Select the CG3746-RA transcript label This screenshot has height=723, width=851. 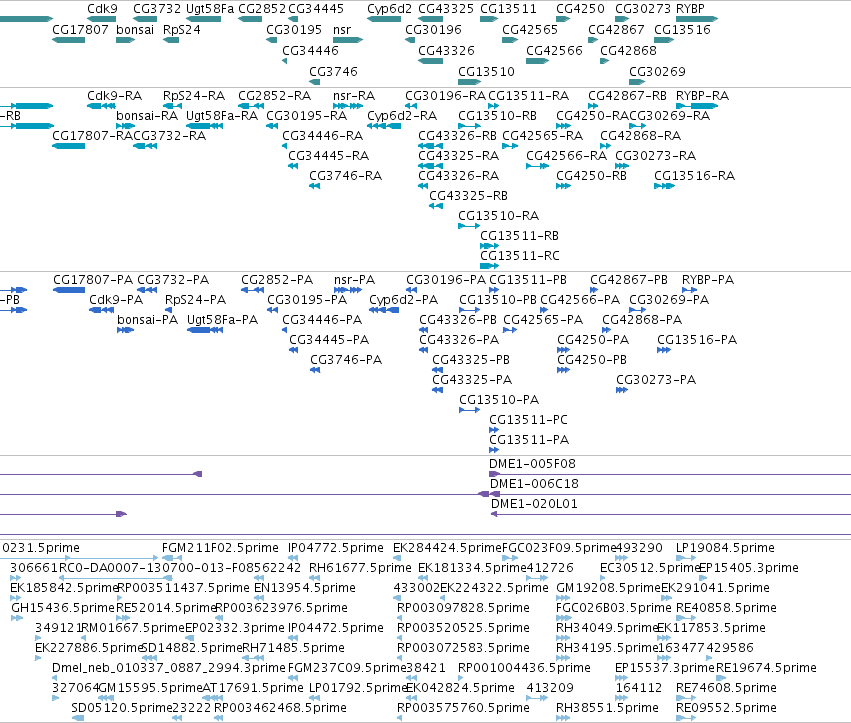346,176
